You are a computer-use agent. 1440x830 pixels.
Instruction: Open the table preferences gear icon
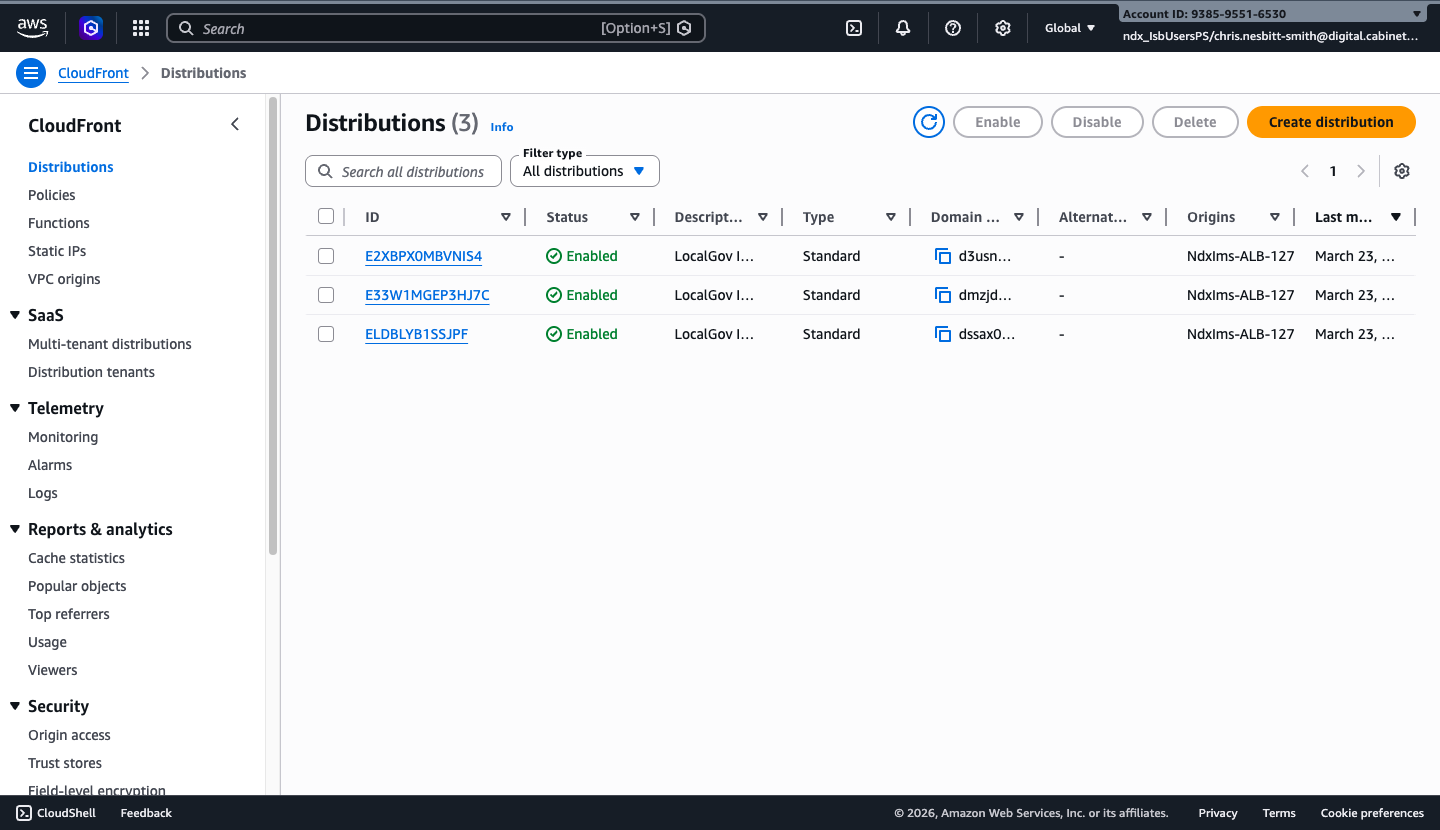pyautogui.click(x=1401, y=171)
